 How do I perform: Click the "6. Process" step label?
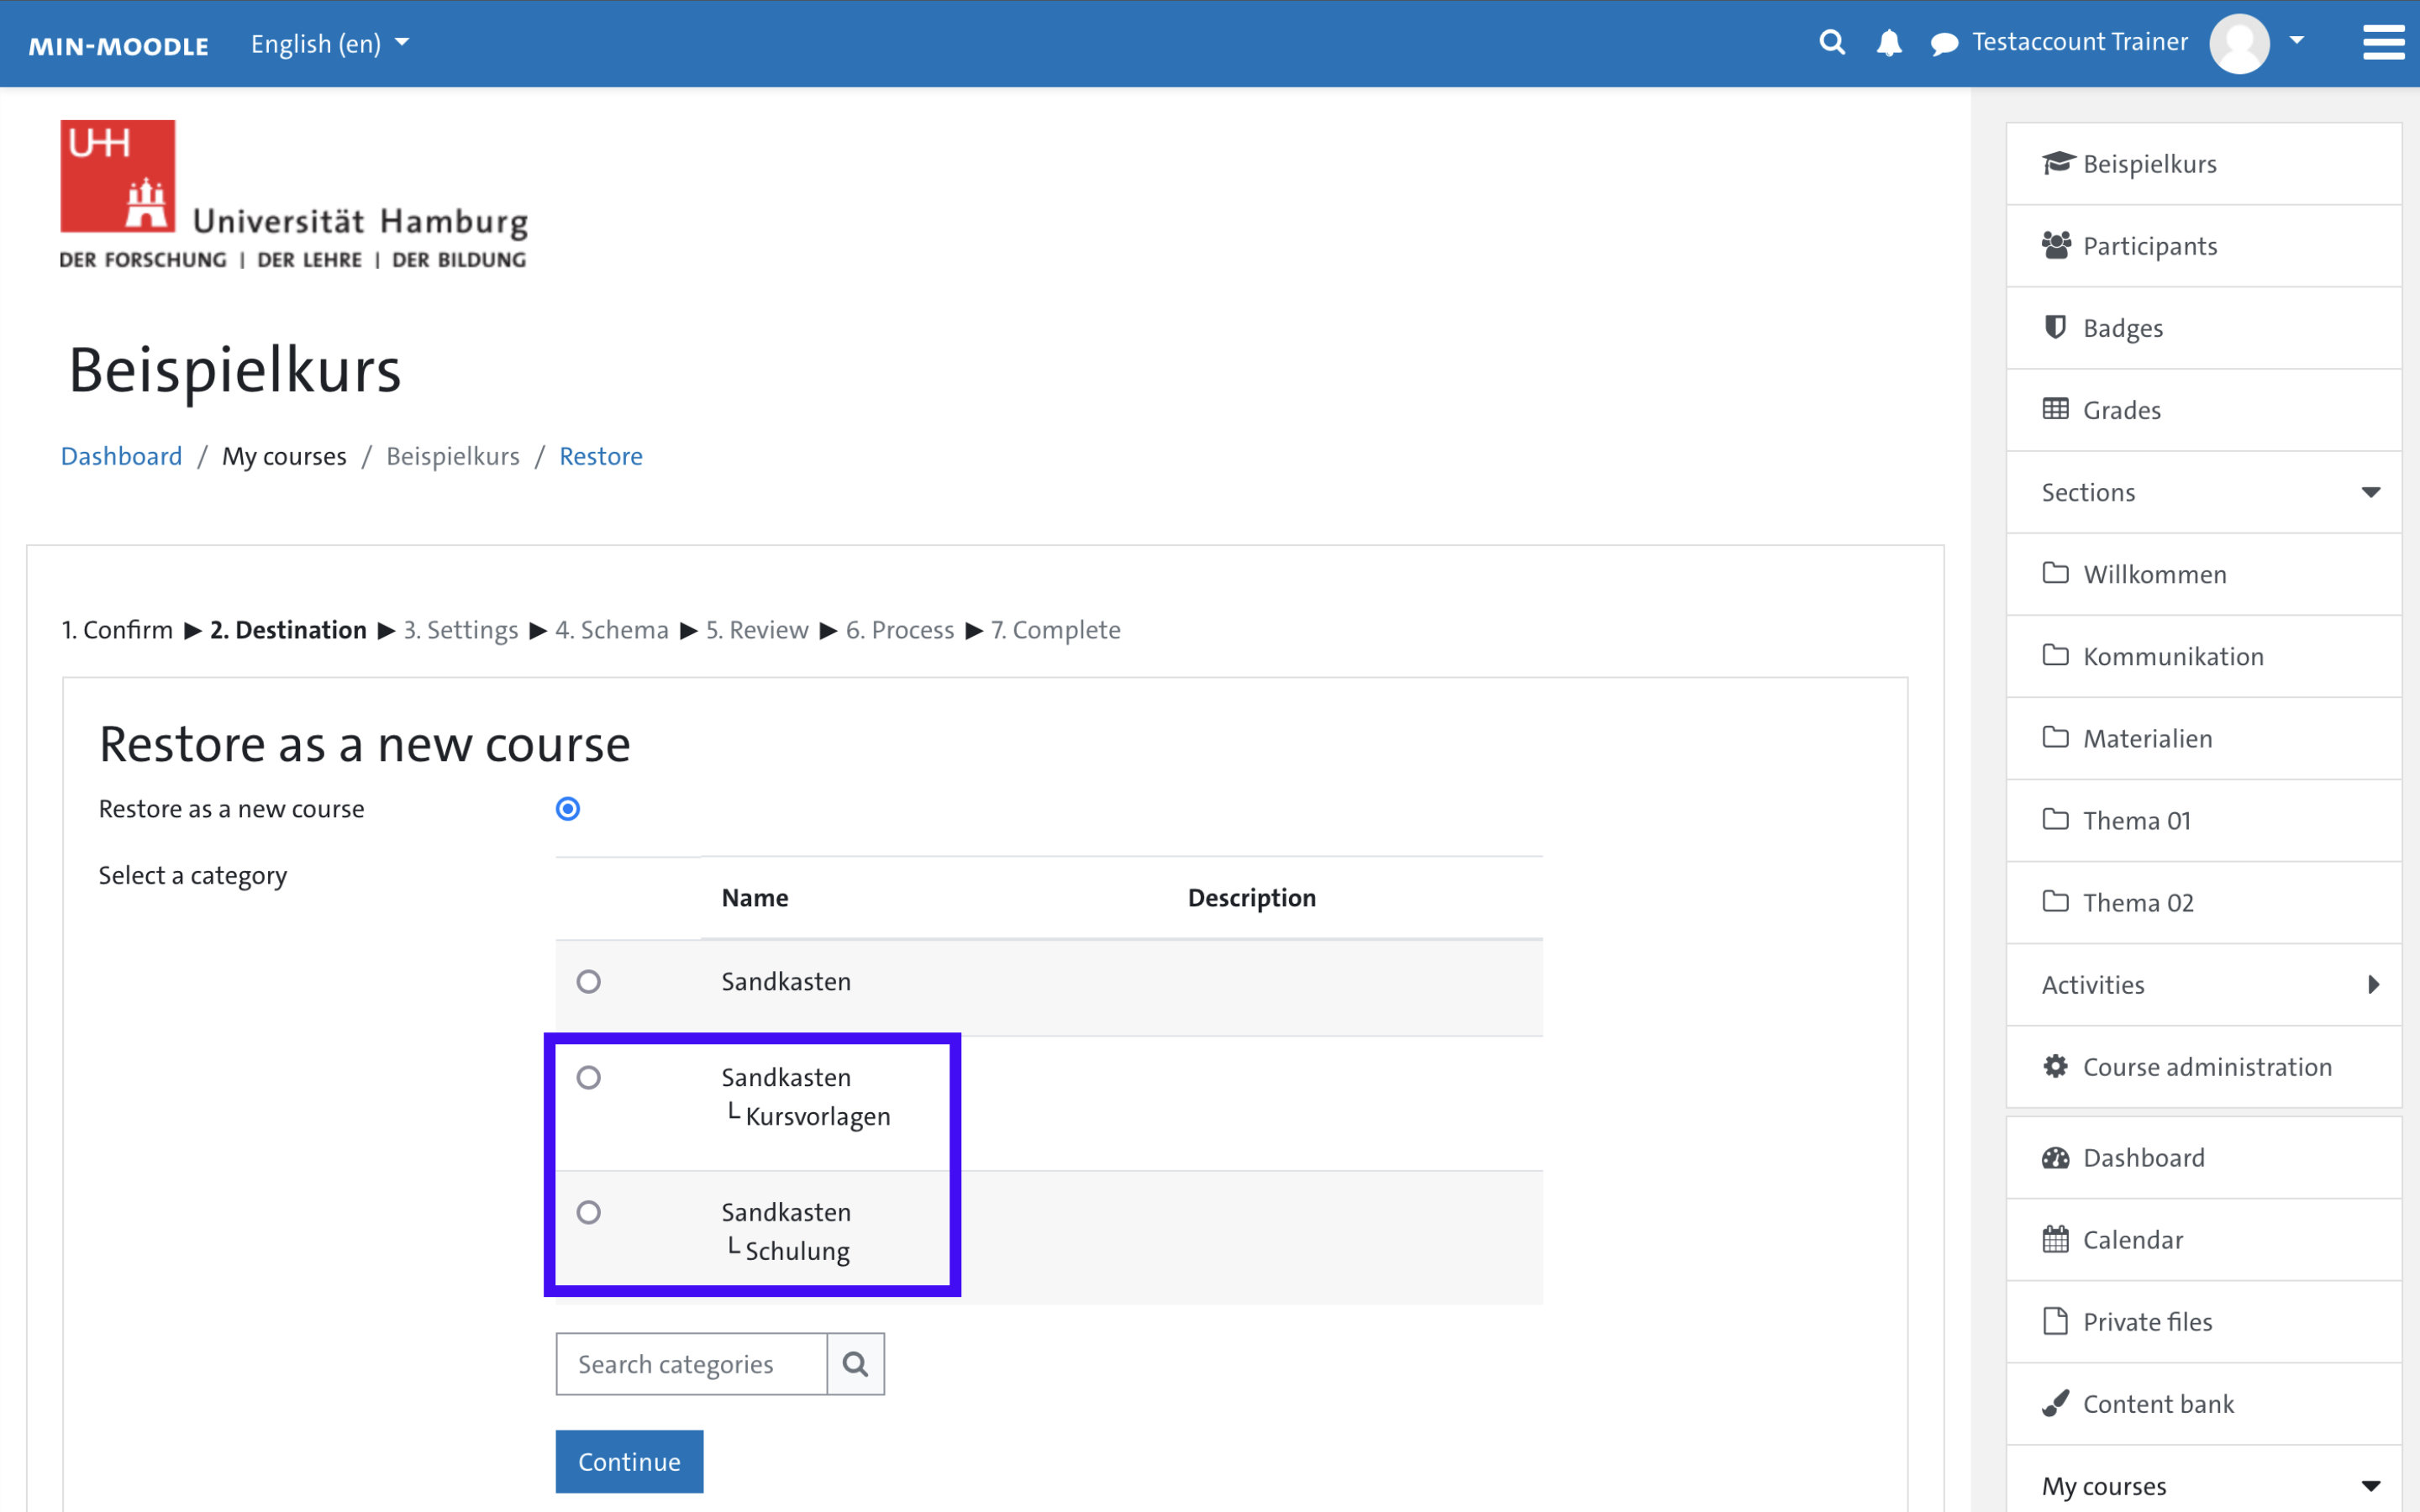click(900, 630)
